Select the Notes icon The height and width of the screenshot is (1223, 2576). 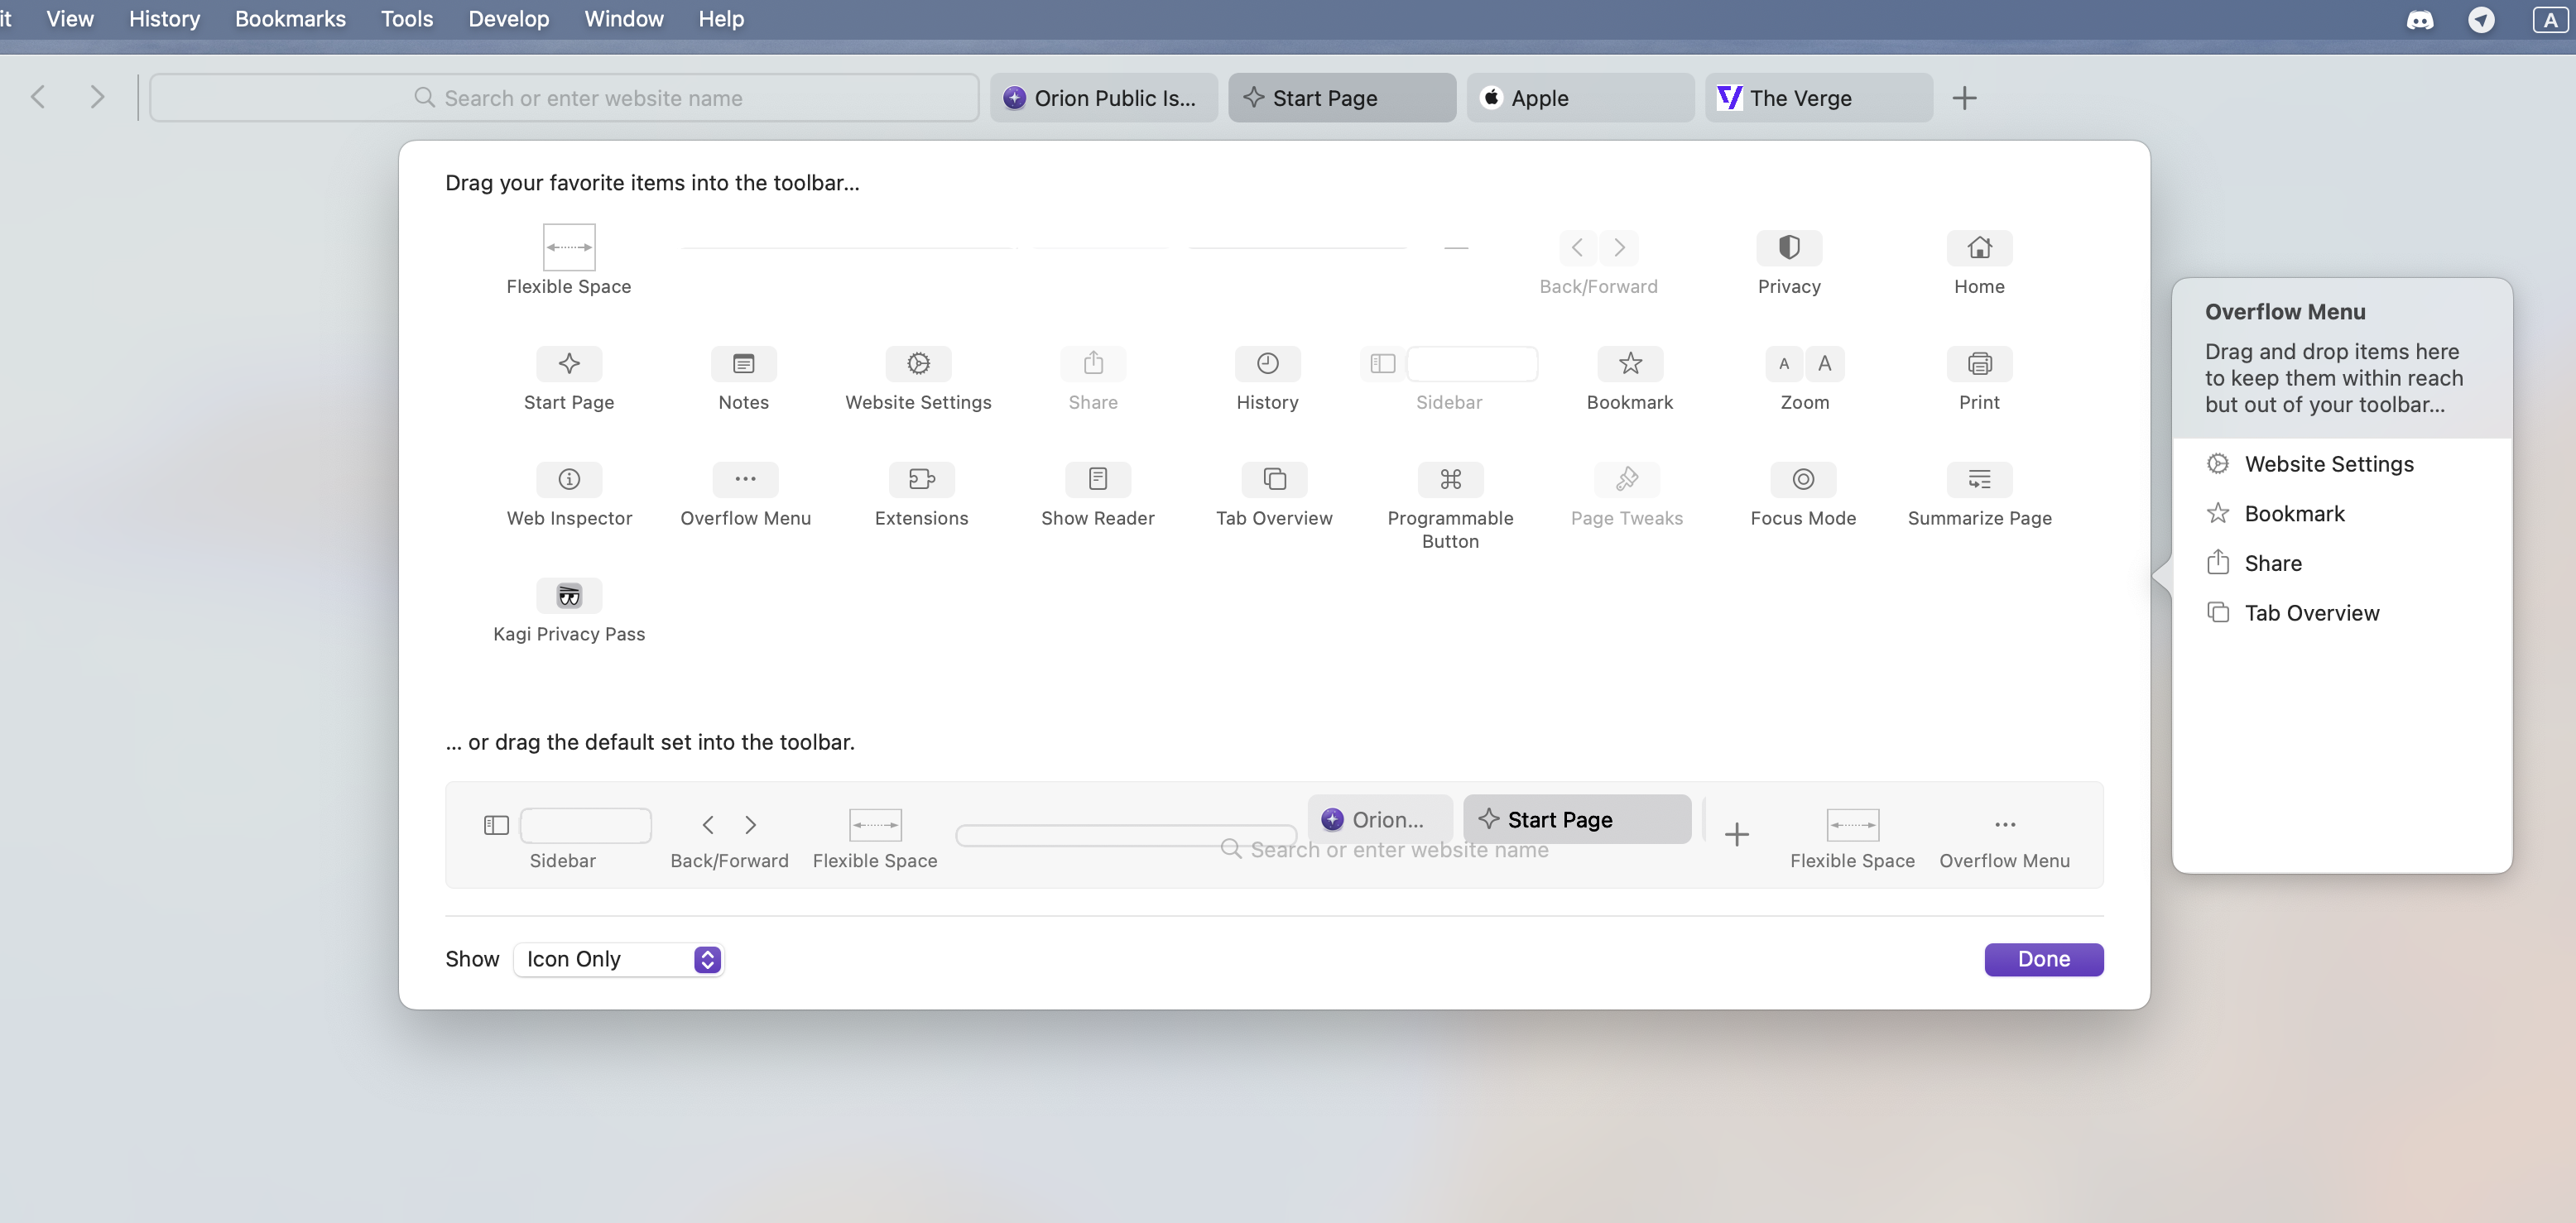pyautogui.click(x=743, y=363)
